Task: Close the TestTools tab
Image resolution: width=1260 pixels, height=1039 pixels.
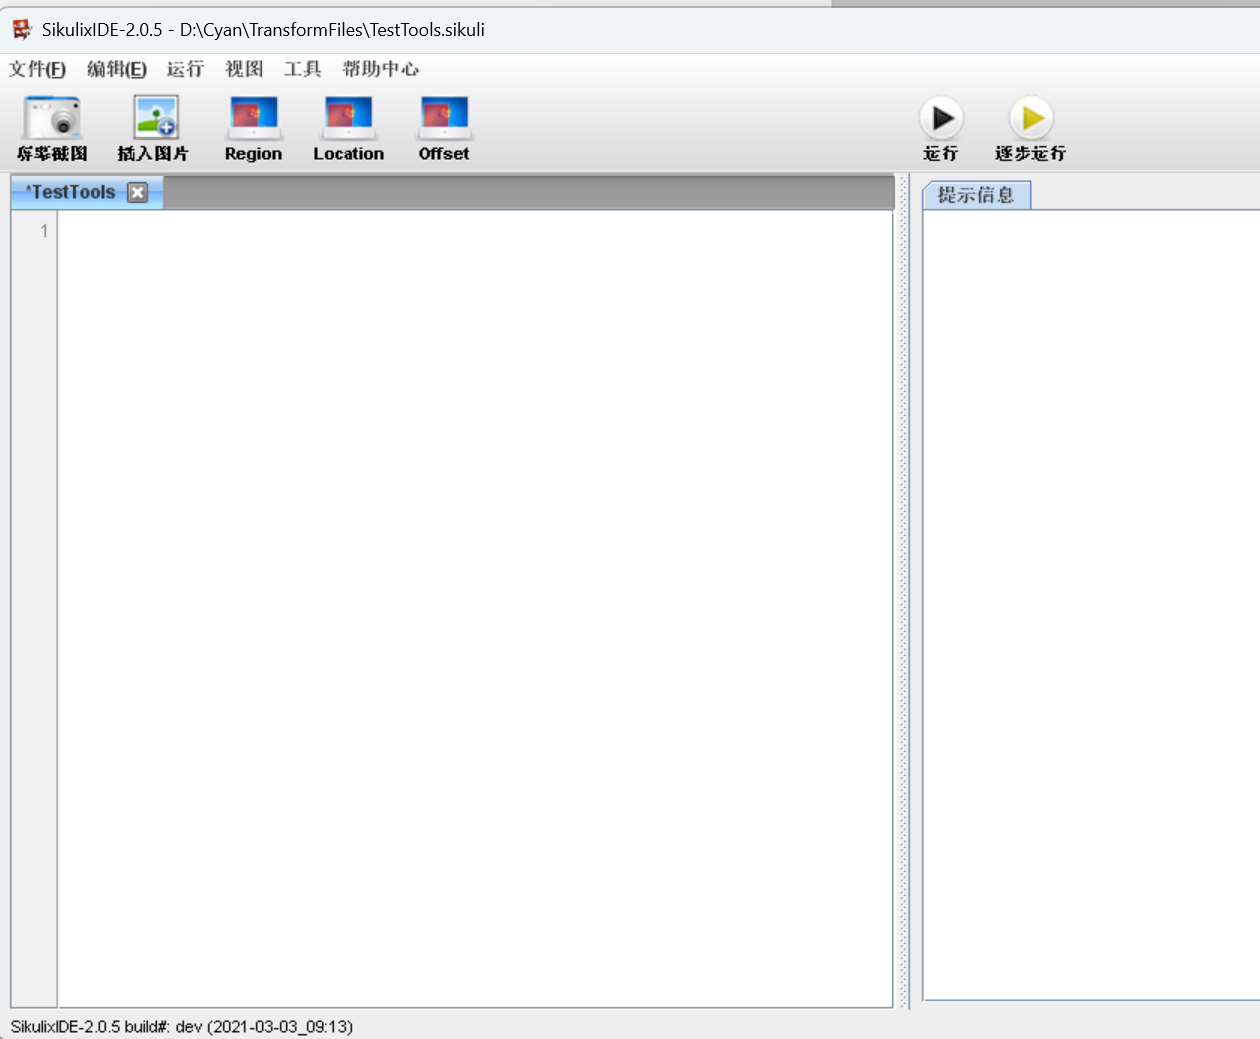Action: 137,192
